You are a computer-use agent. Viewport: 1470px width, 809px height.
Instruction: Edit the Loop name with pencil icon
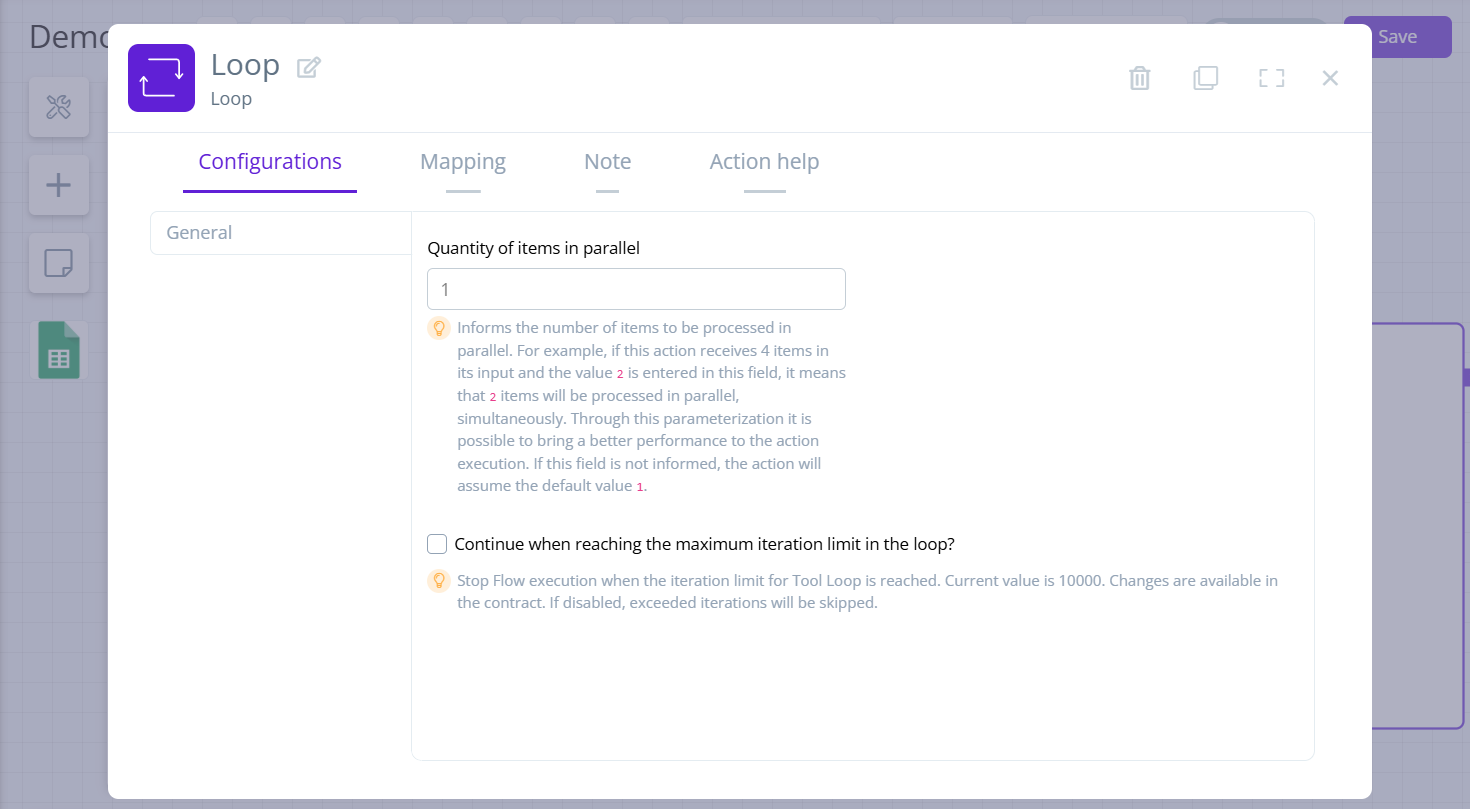pyautogui.click(x=308, y=66)
